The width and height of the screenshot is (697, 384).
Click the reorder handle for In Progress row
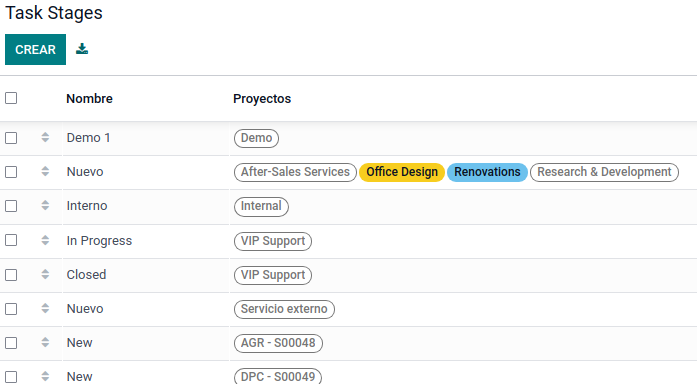point(45,240)
